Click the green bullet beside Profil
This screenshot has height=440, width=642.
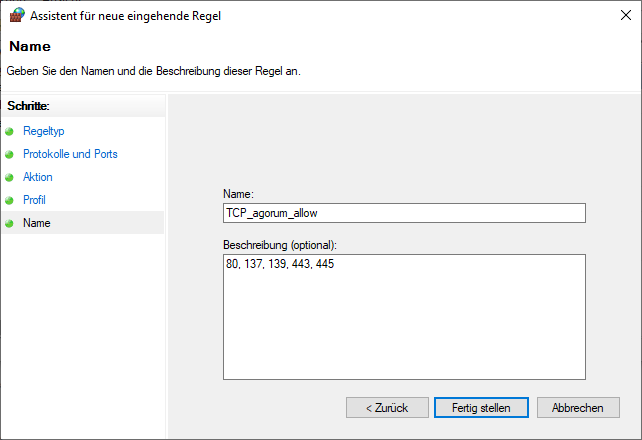pyautogui.click(x=9, y=200)
